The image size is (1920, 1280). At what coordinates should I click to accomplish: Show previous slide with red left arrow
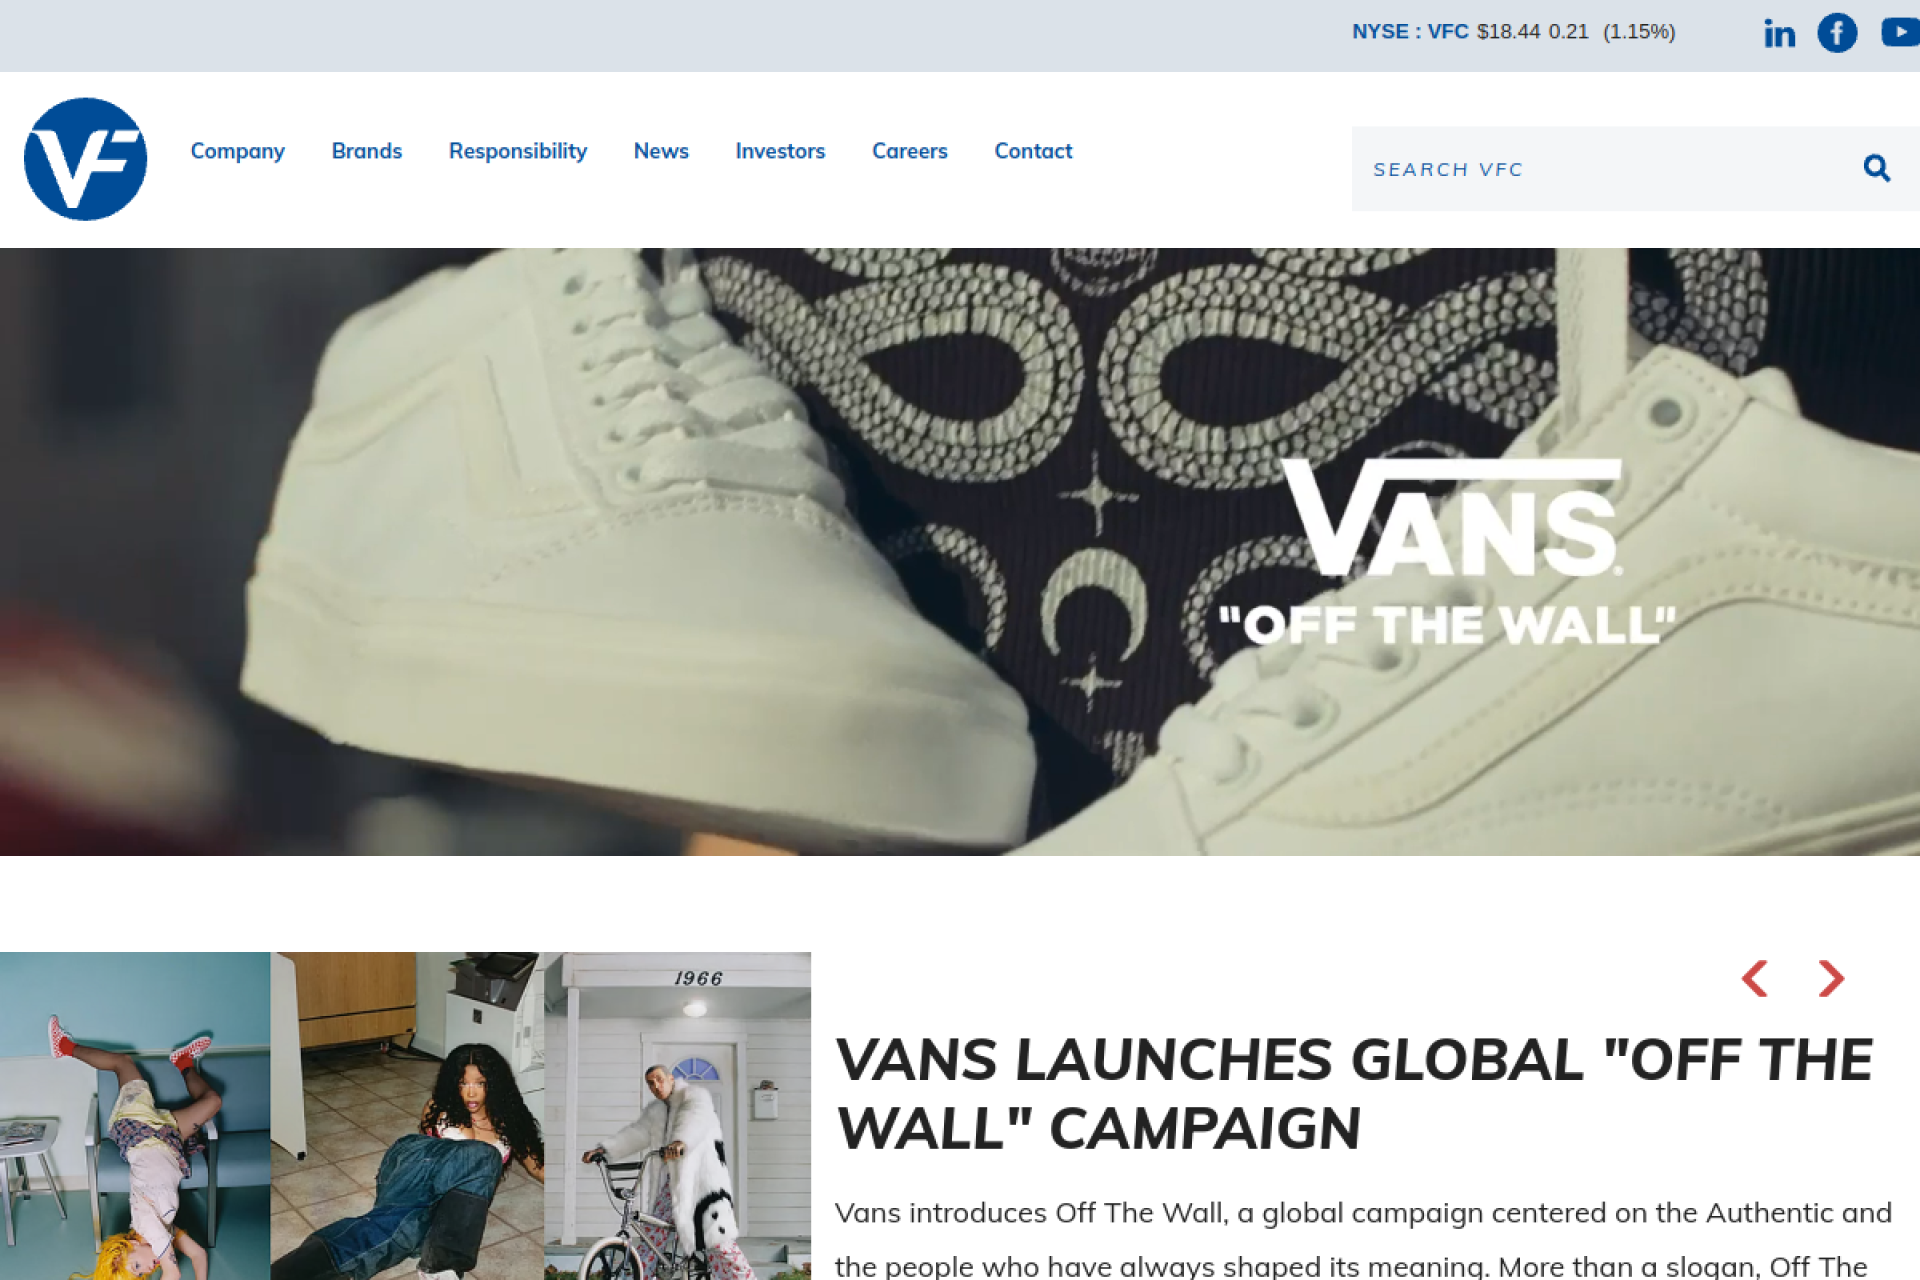(1755, 978)
